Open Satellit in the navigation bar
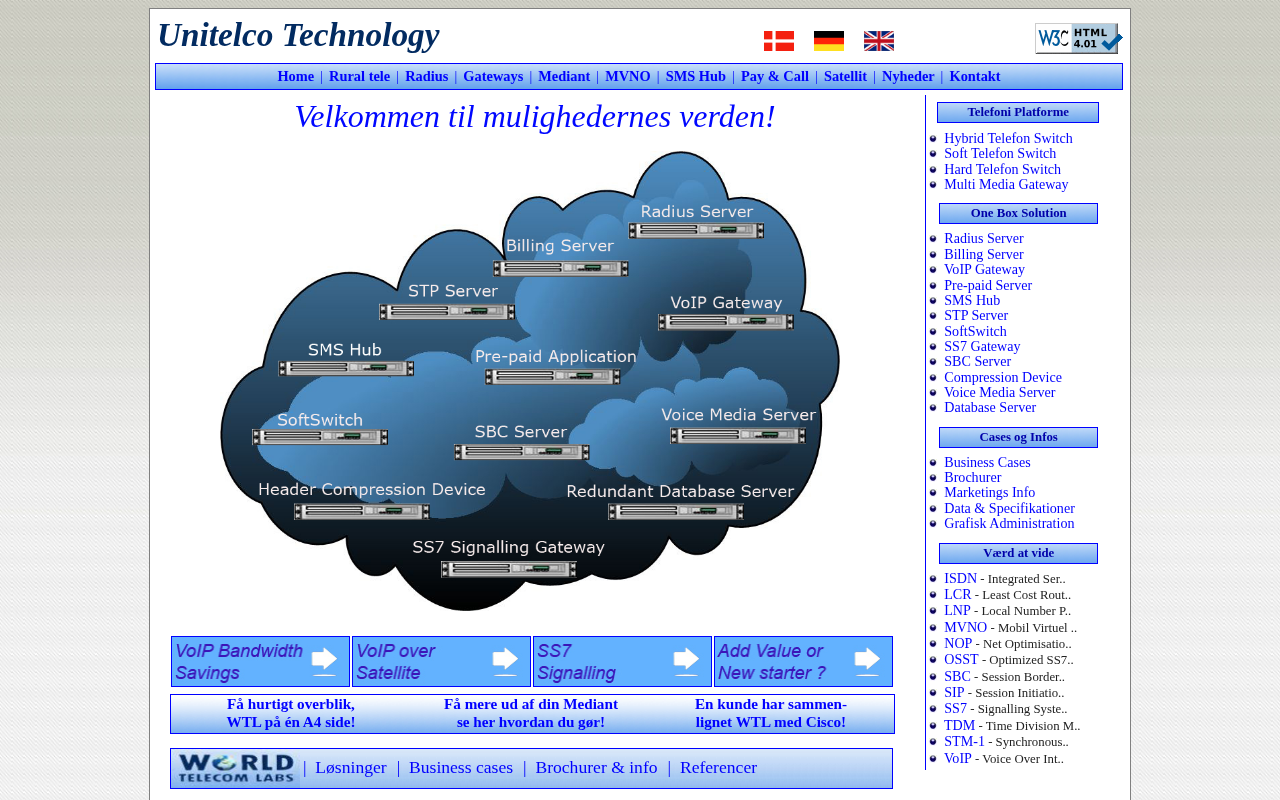Screen dimensions: 1280x800 tap(846, 77)
